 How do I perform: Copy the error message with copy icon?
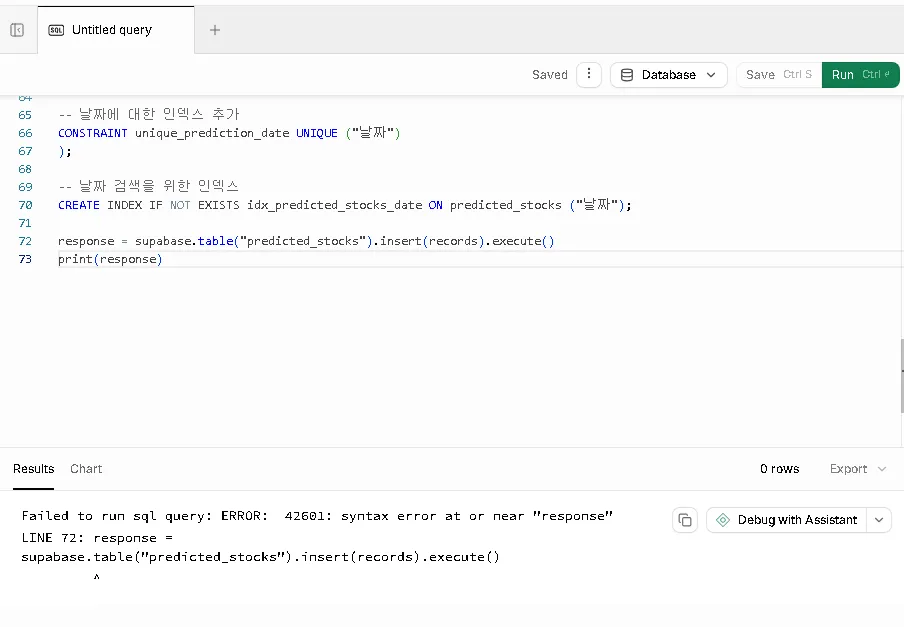coord(685,520)
